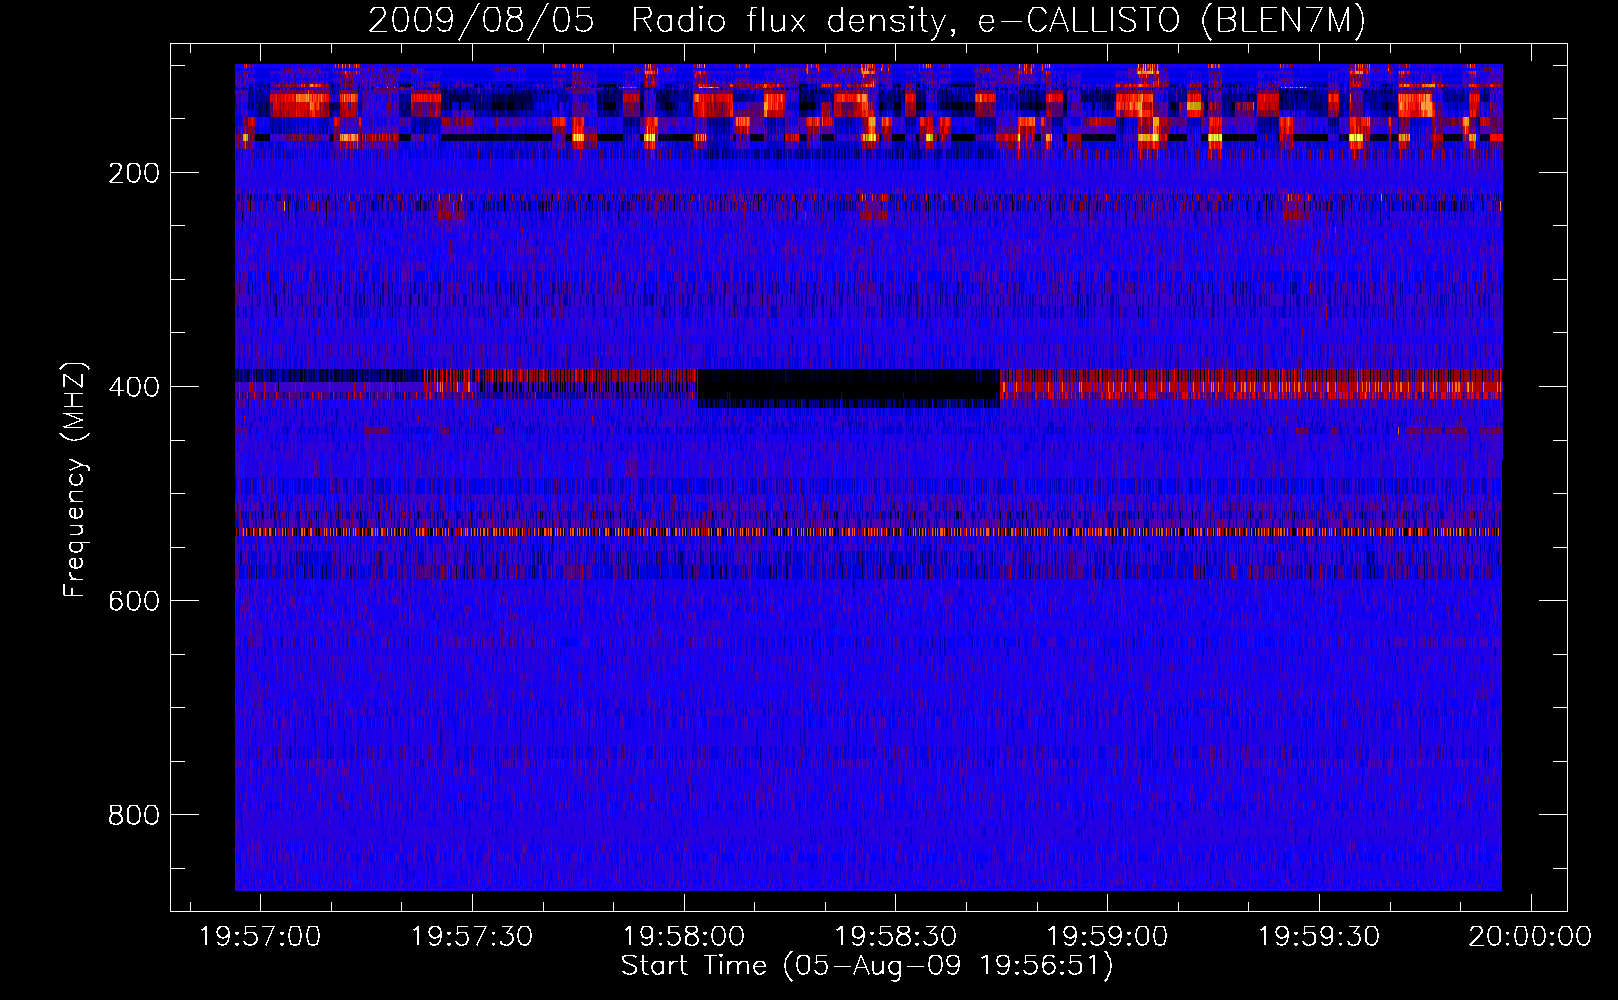Click the 19:58:00 time tick label
The height and width of the screenshot is (1000, 1618).
[x=684, y=937]
